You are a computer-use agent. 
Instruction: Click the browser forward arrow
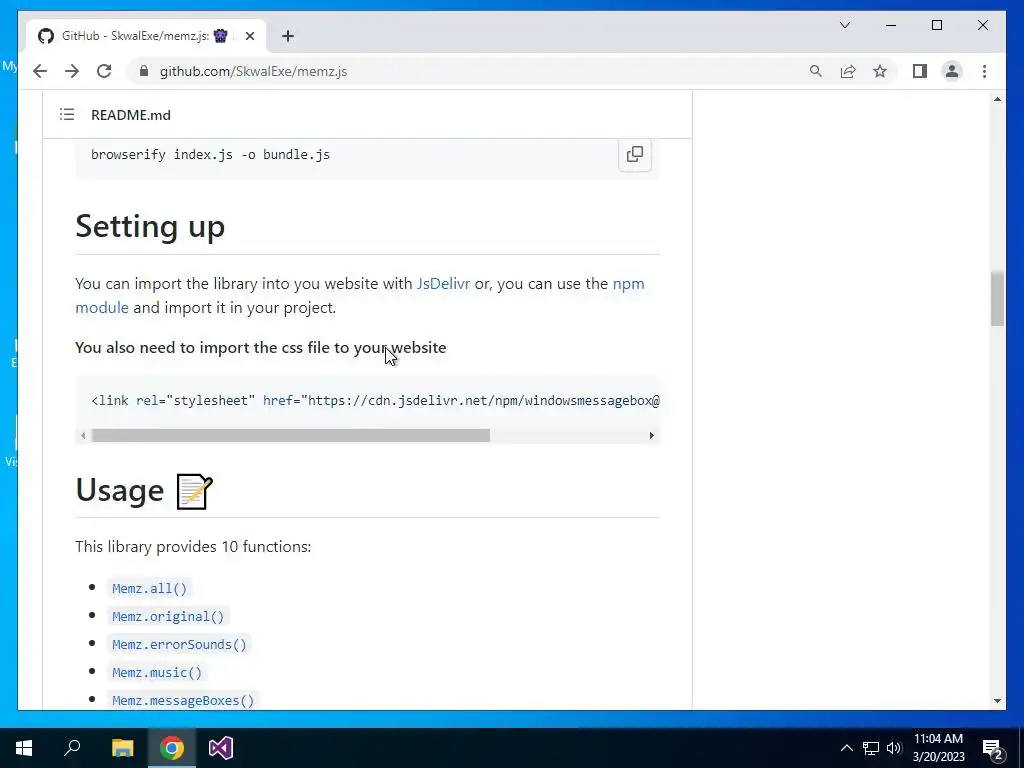tap(72, 71)
